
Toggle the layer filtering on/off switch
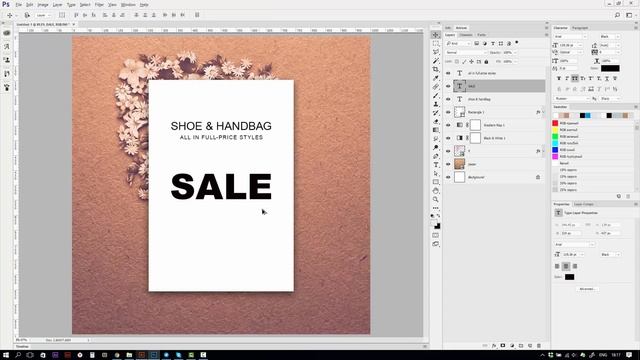coord(517,42)
